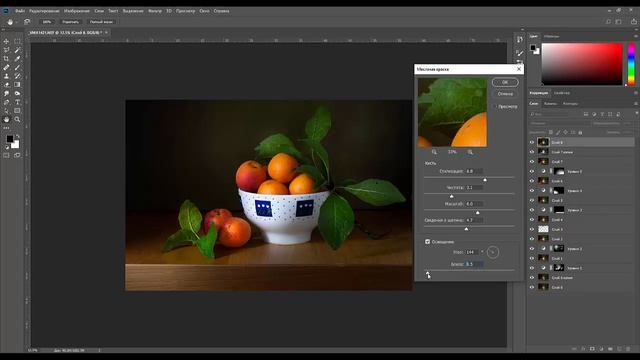Open Color panel flyout menu
640x360 pixels.
(x=636, y=36)
